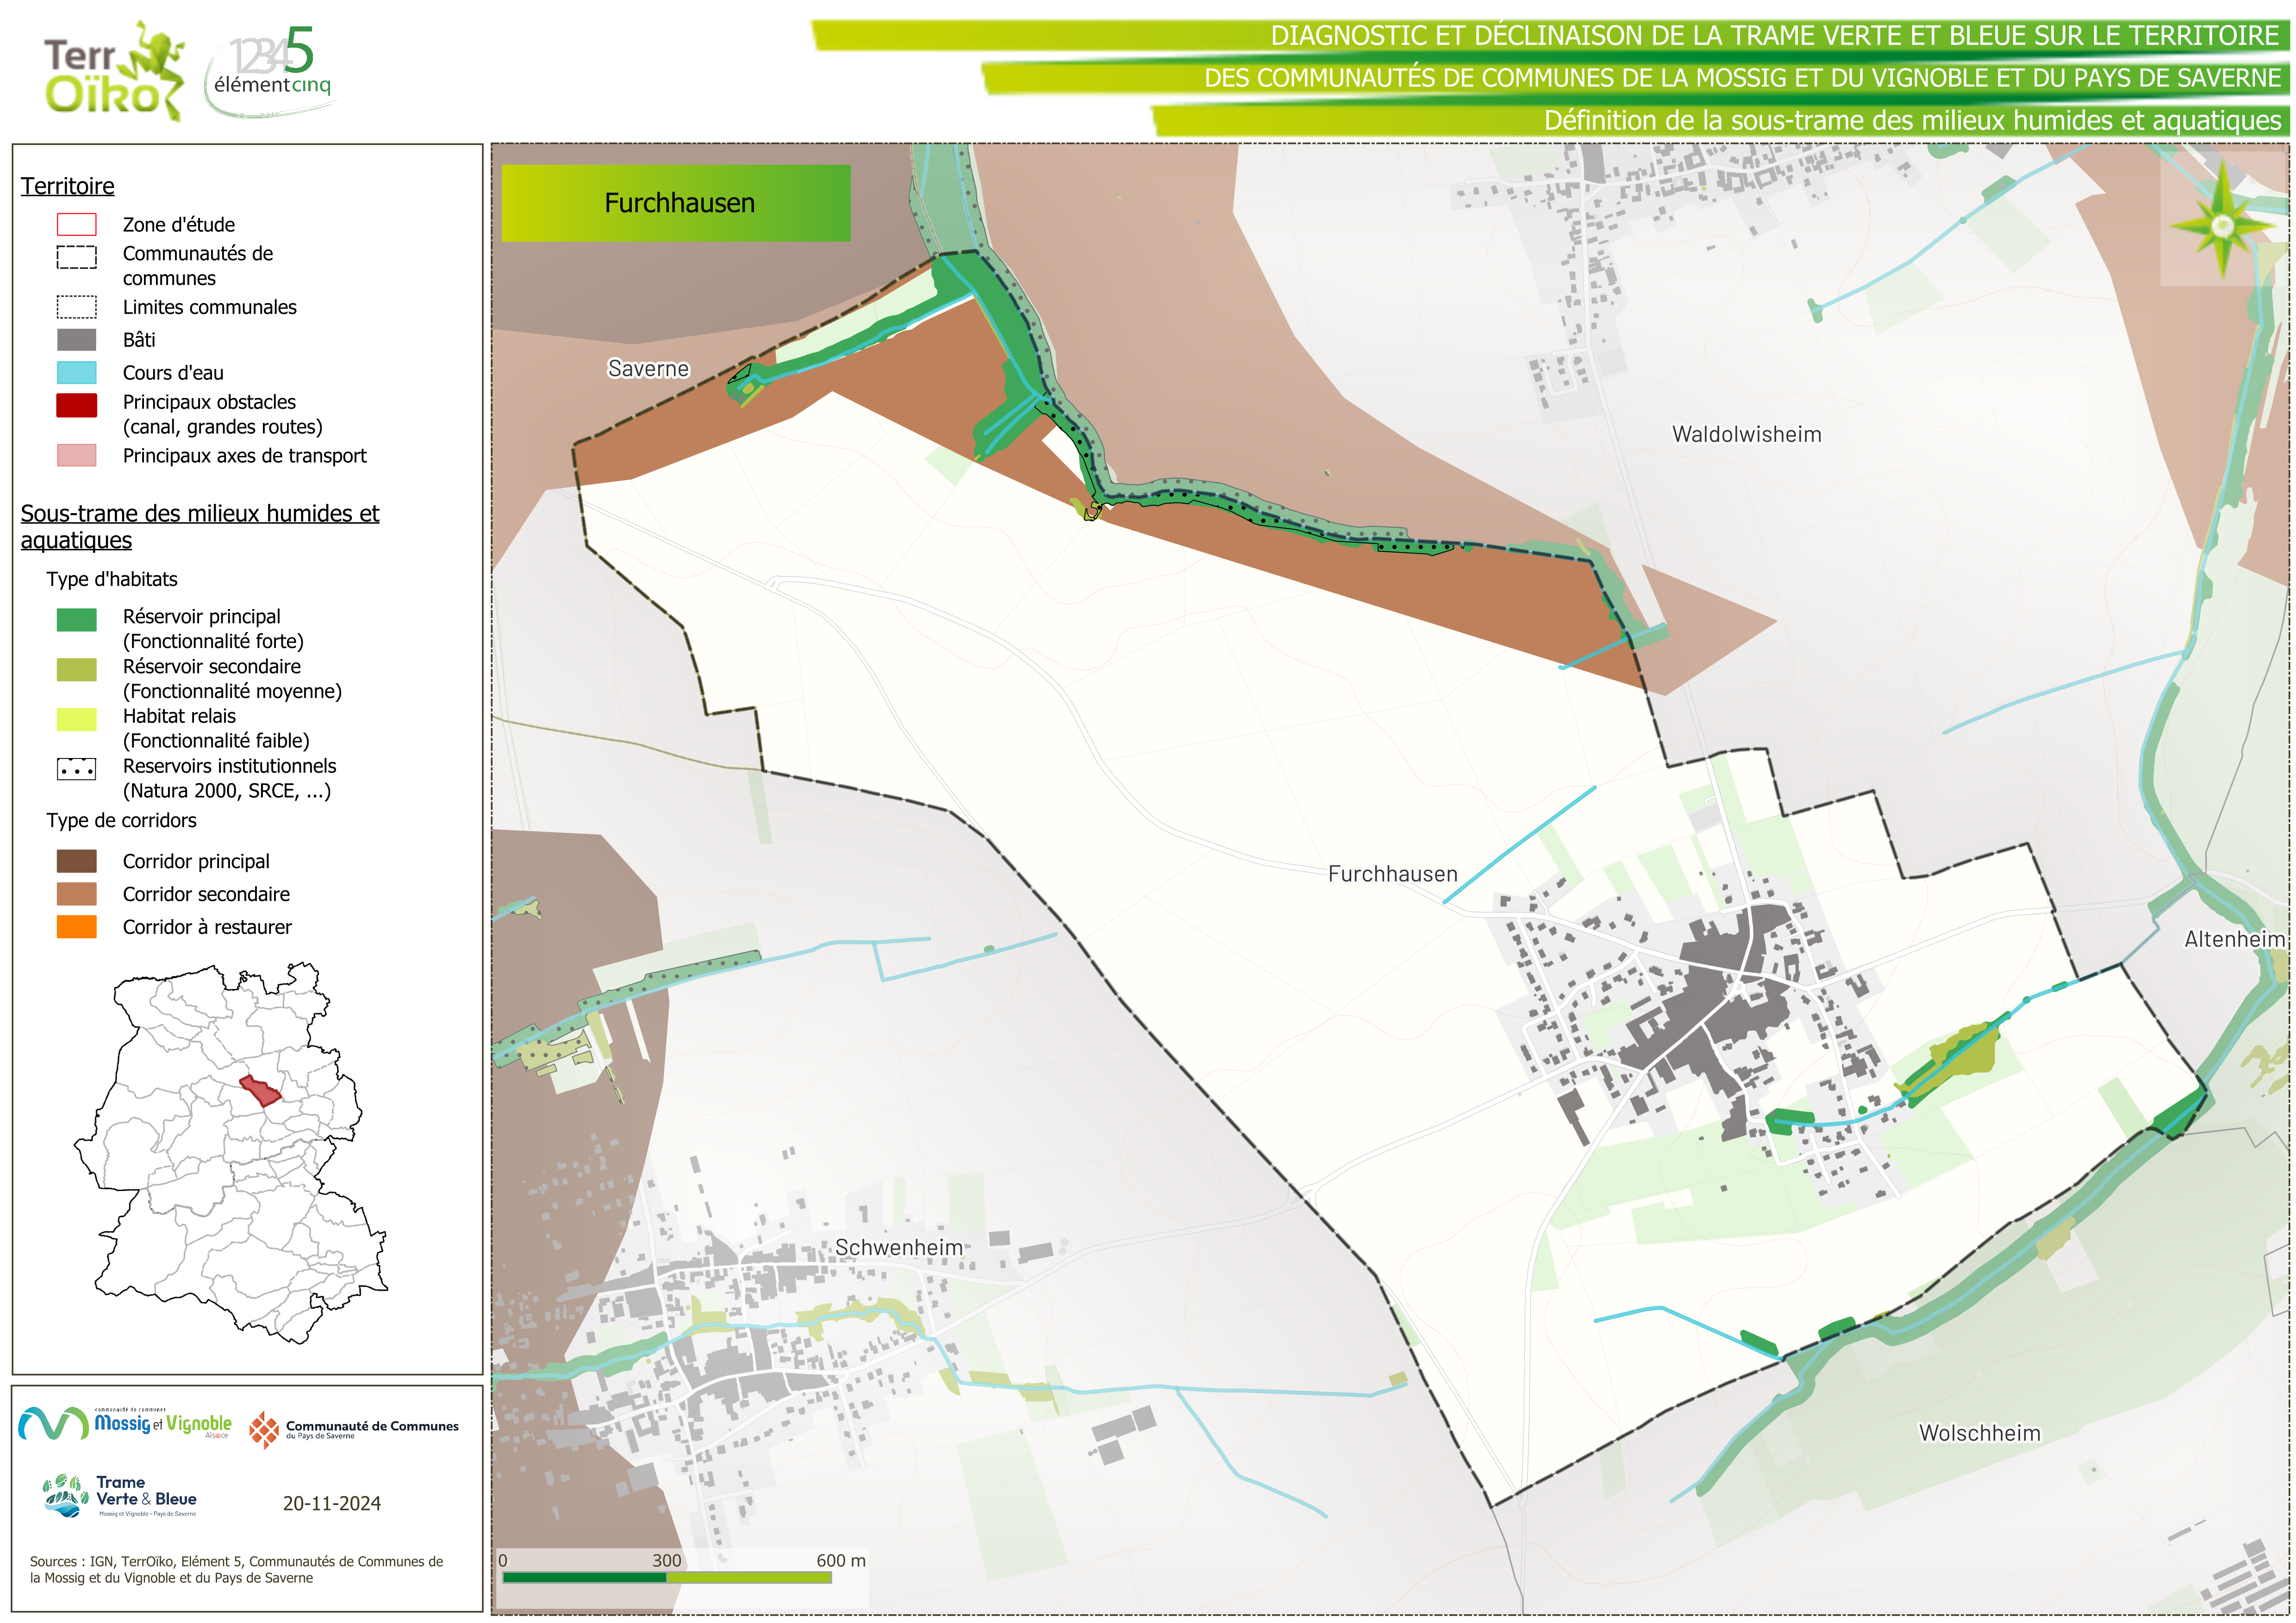This screenshot has width=2296, height=1623.
Task: Click the Mossig et Vignoble logo
Action: 126,1423
